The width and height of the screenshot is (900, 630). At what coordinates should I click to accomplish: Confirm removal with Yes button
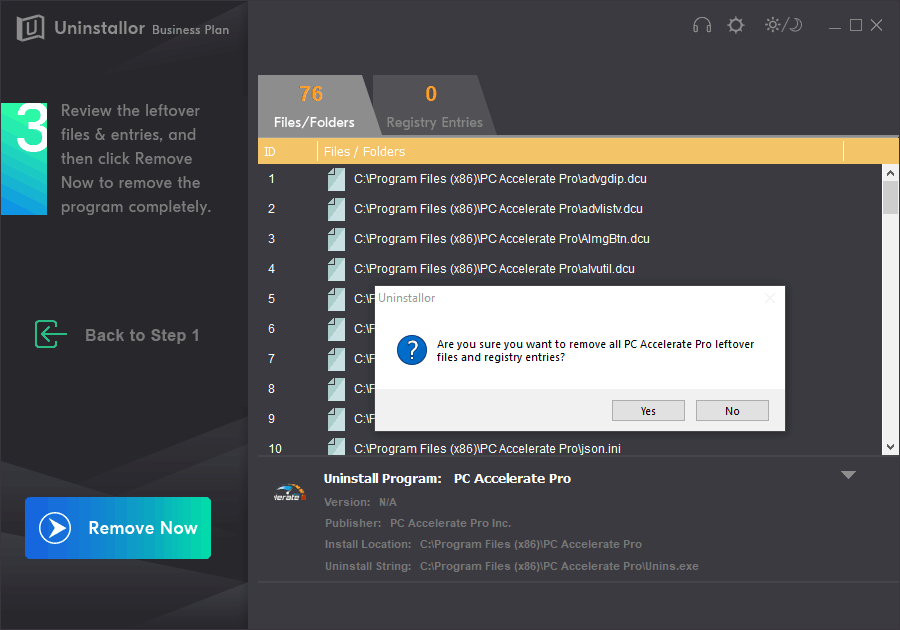(648, 410)
